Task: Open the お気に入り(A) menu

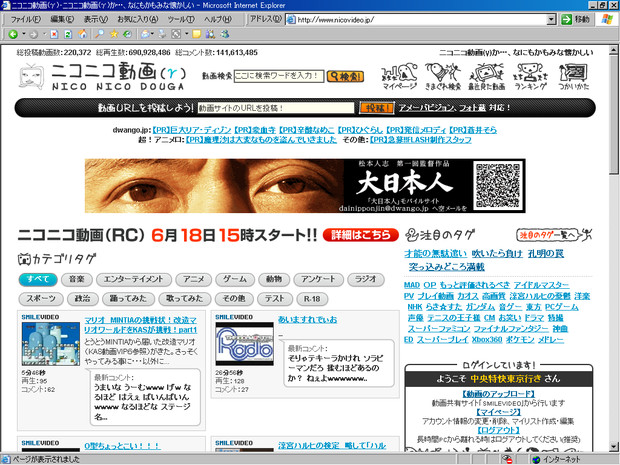Action: pyautogui.click(x=138, y=19)
